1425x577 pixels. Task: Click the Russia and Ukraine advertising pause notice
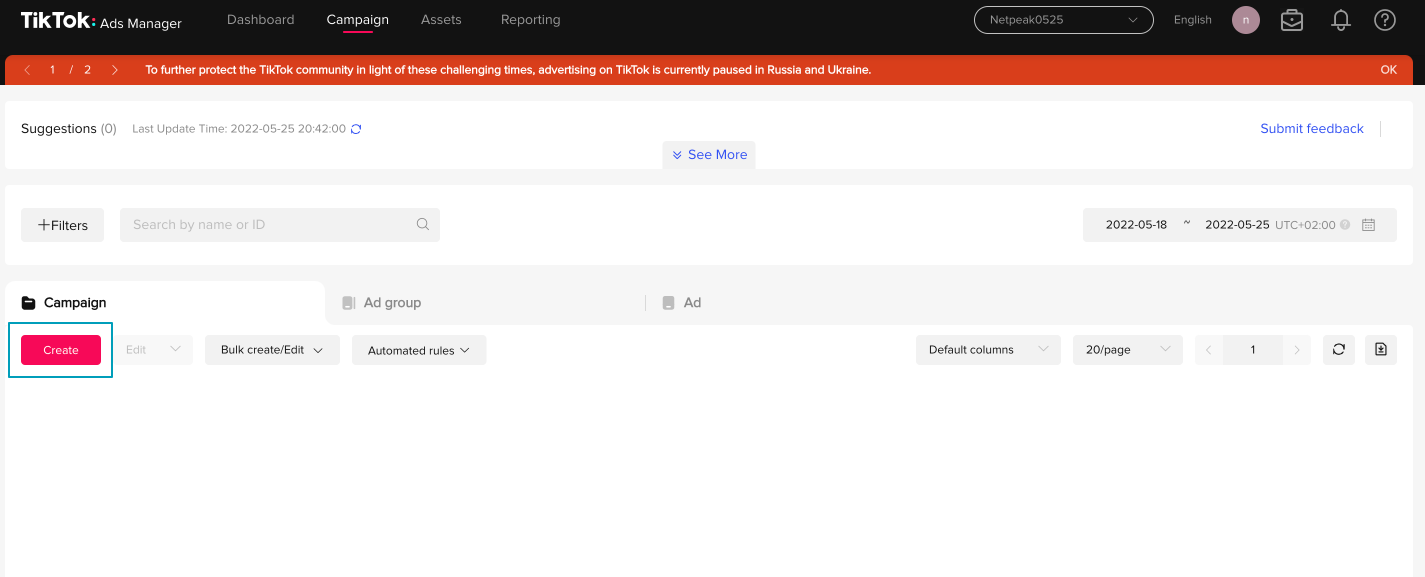(x=508, y=70)
